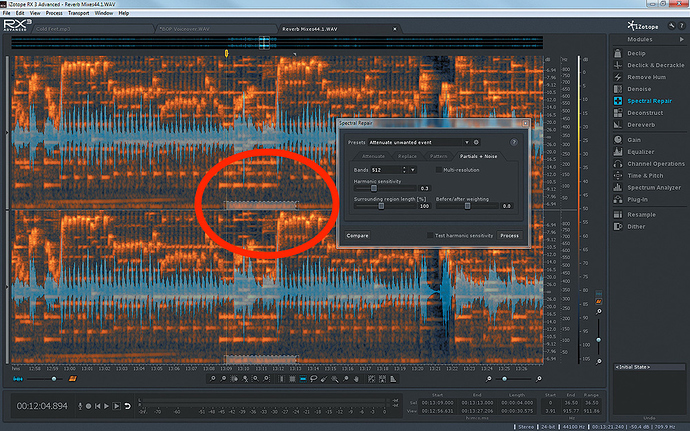Play the current selection only
Screen dimensions: 690x431
click(117, 406)
